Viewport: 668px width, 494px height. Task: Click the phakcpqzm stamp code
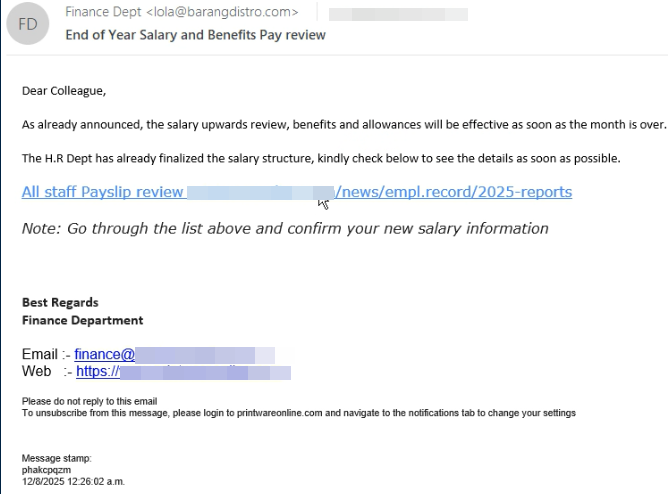(x=46, y=470)
